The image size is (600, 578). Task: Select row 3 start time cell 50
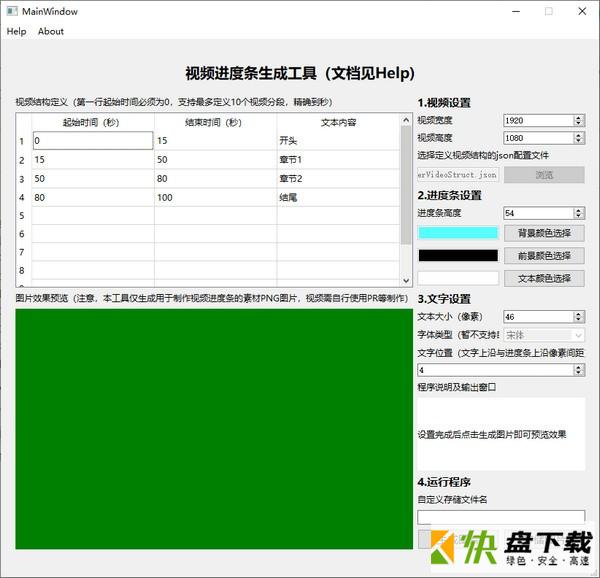coord(93,179)
